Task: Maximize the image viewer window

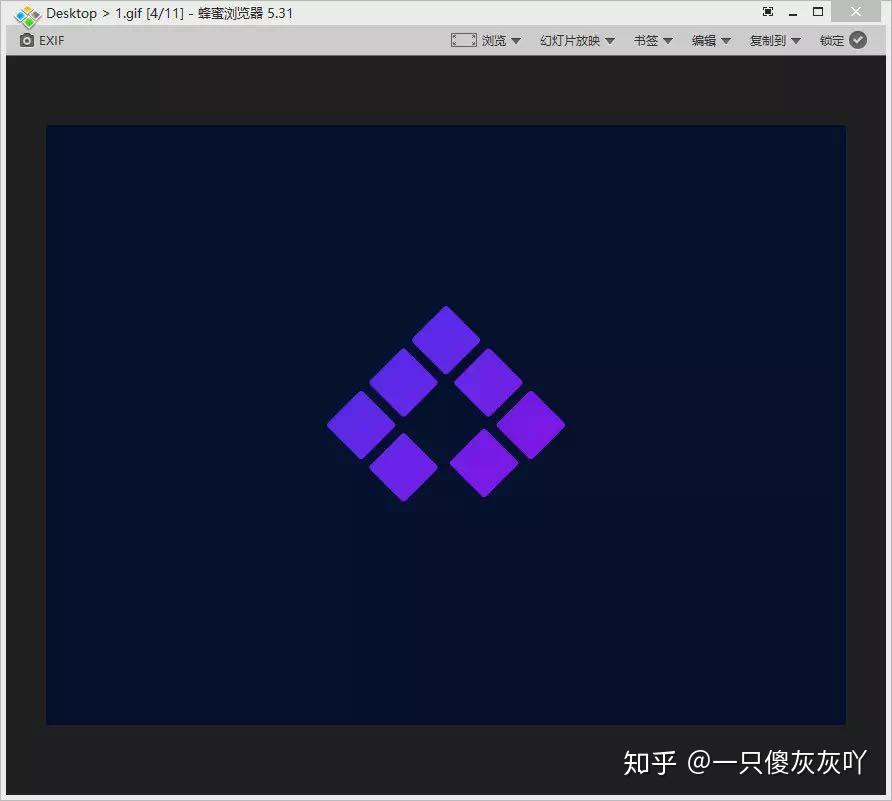Action: [x=818, y=11]
